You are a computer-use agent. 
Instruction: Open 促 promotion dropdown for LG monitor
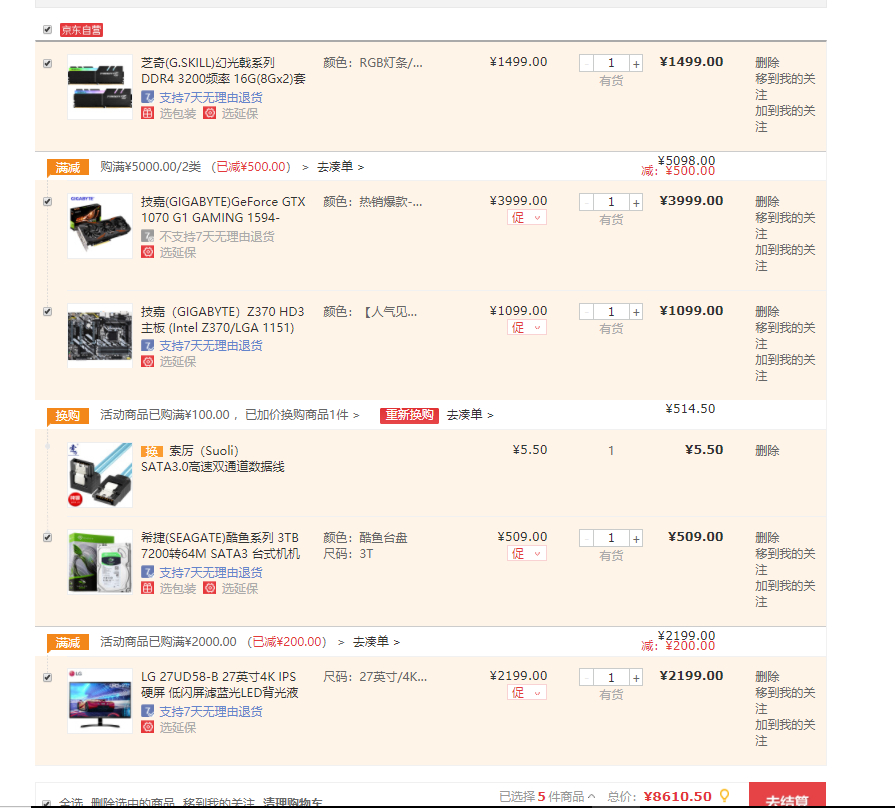(x=527, y=692)
